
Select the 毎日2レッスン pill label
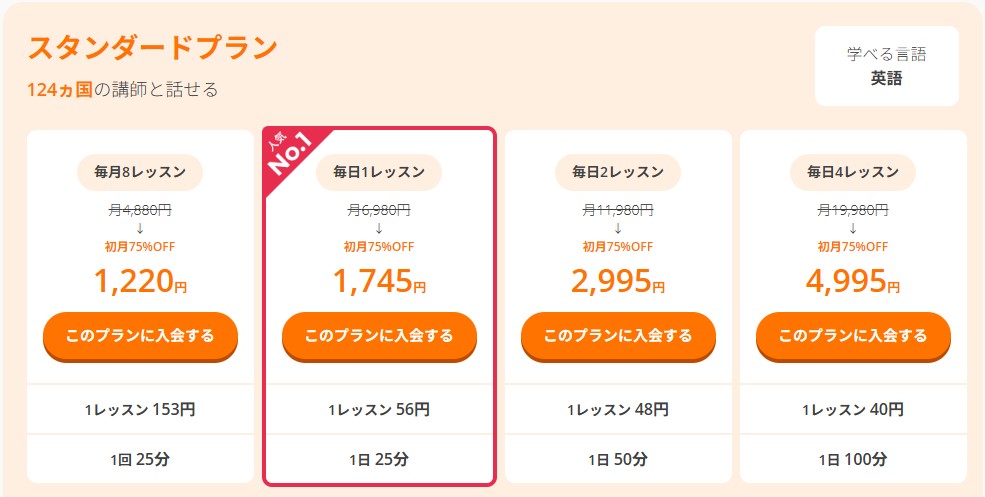point(618,172)
